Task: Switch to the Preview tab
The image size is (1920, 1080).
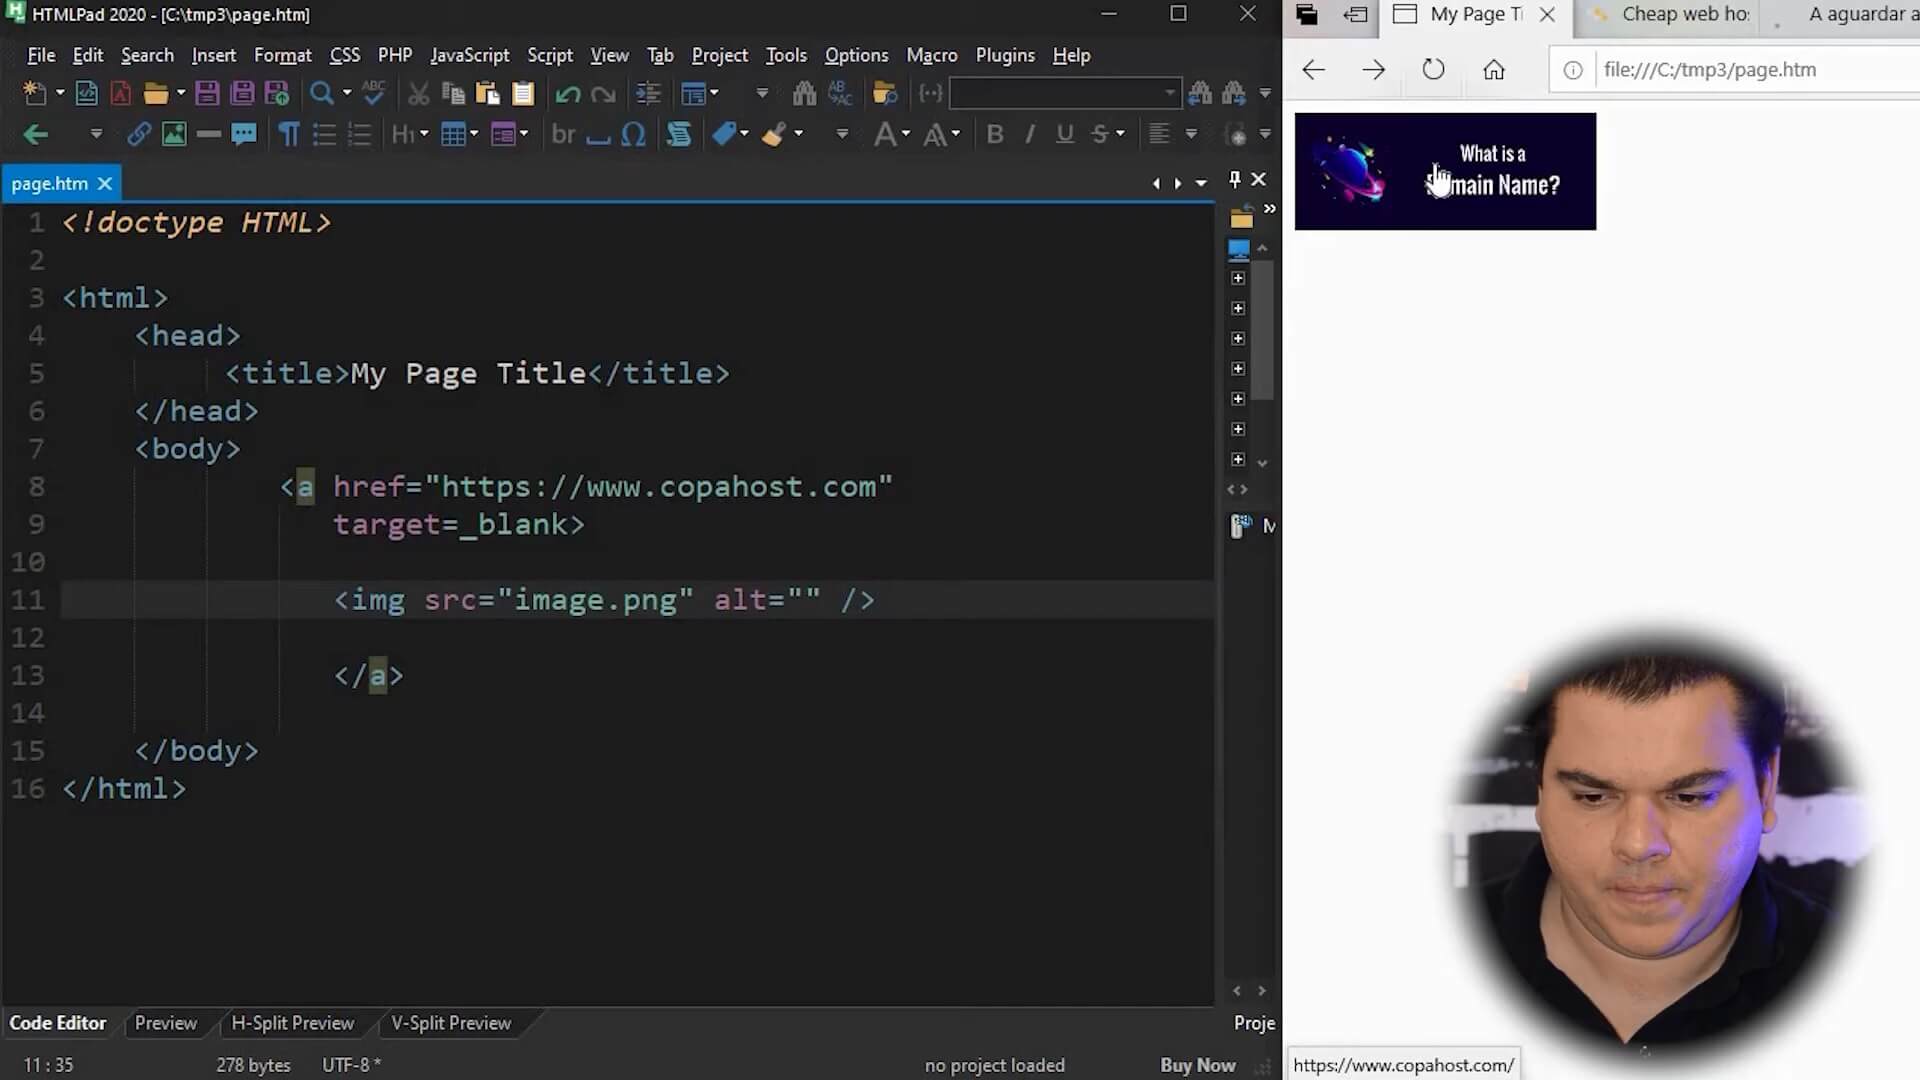Action: [x=166, y=1023]
